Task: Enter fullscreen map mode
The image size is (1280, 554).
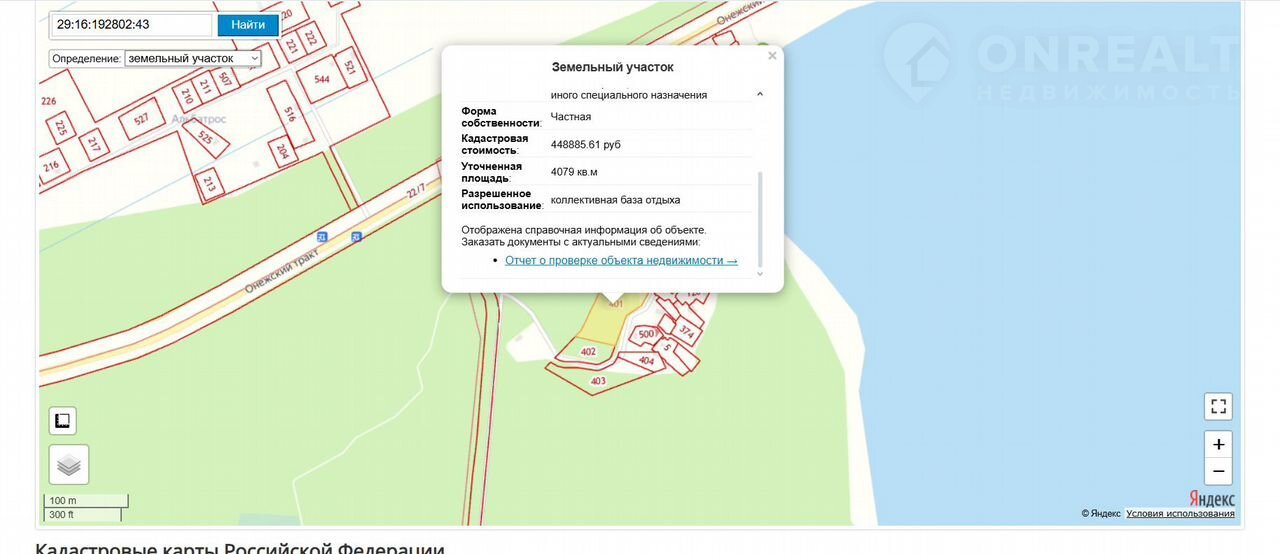Action: click(x=1218, y=406)
